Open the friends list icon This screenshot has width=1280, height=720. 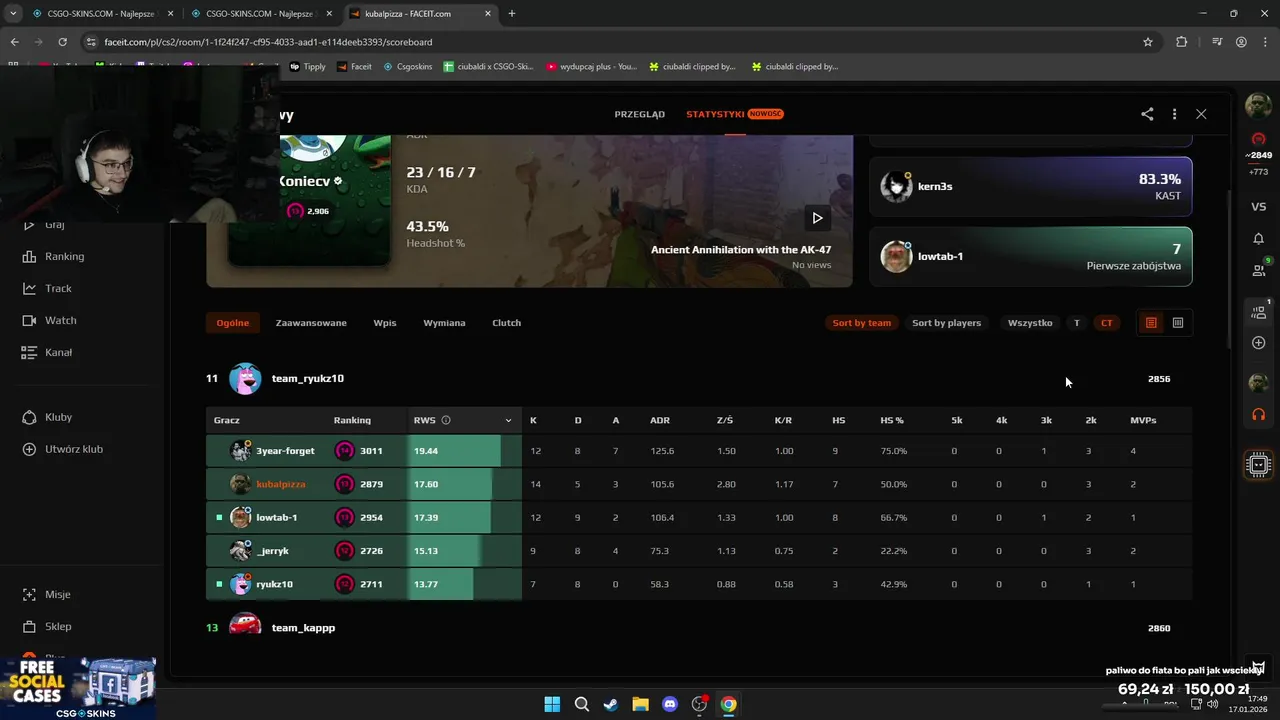(1259, 269)
